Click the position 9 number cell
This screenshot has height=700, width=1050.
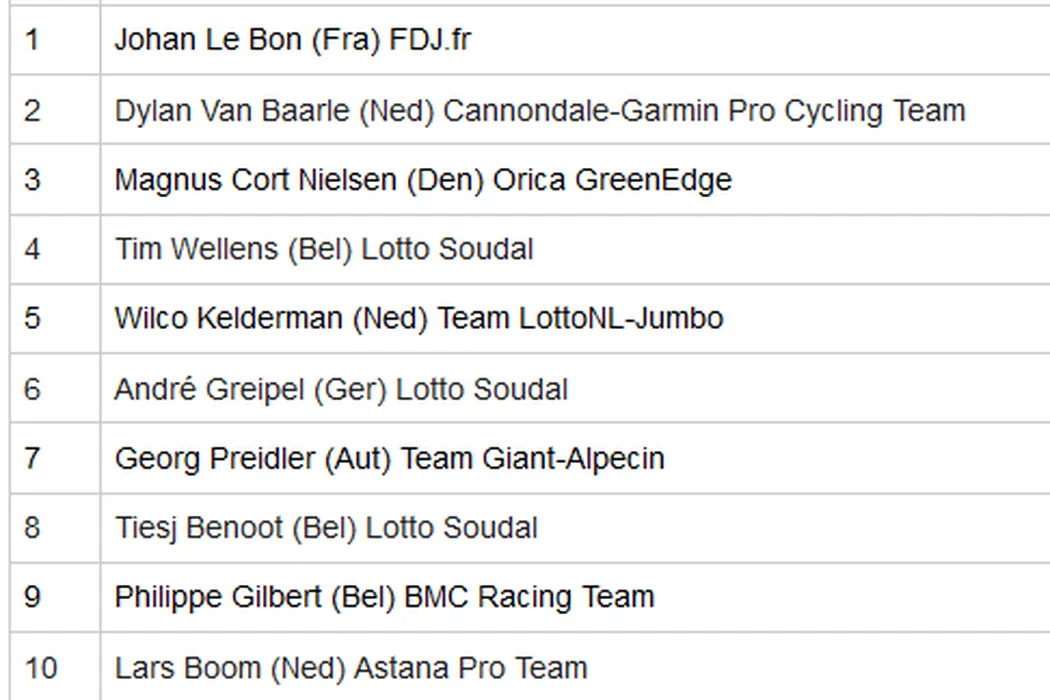tap(32, 597)
